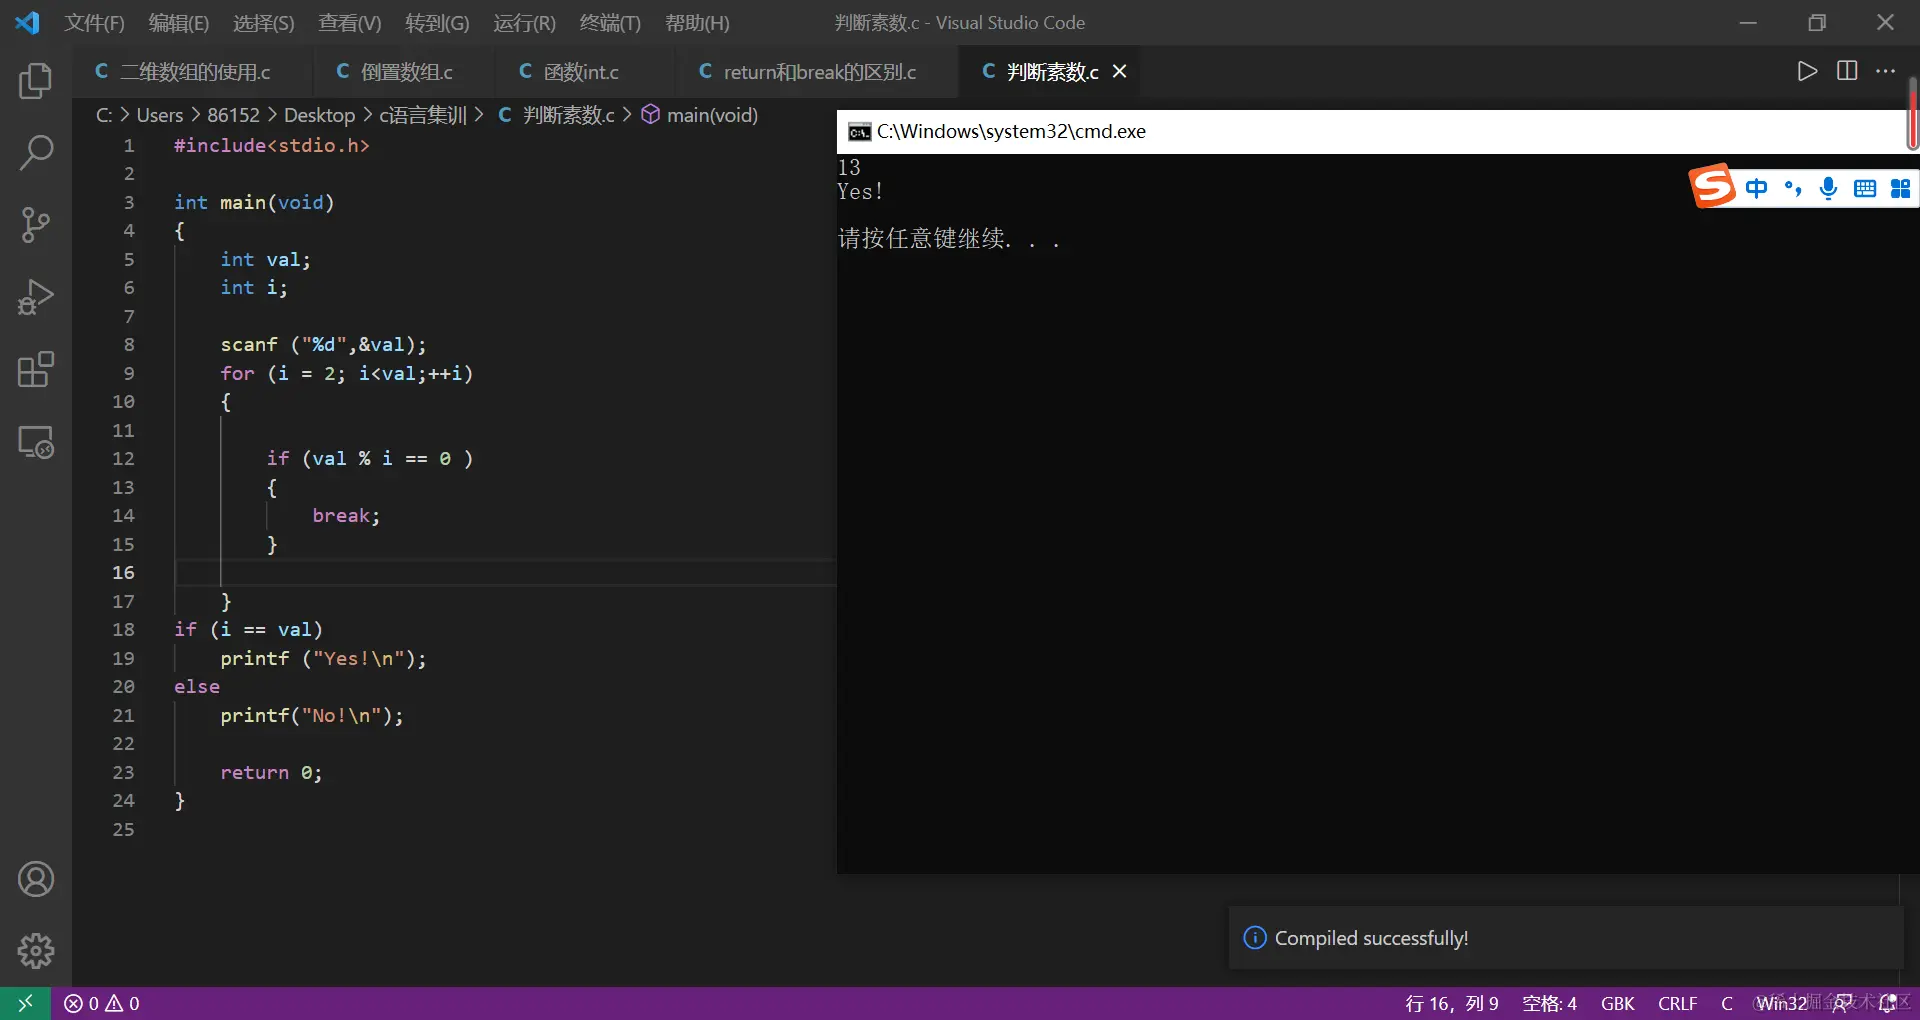Screen dimensions: 1920x1020
Task: Click the scanf call on line 8
Action: click(x=323, y=345)
